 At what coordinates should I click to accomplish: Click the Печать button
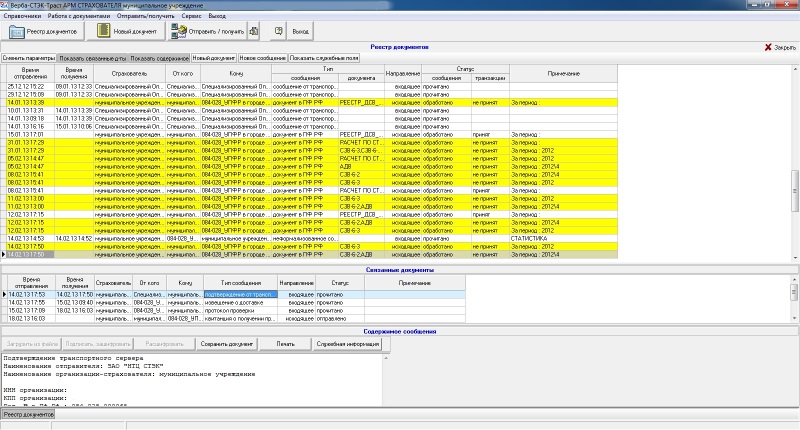[285, 344]
